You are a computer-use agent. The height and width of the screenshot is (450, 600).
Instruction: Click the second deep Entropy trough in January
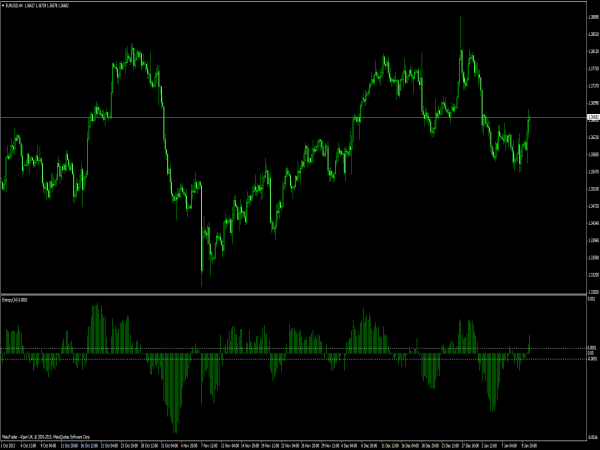[x=492, y=408]
